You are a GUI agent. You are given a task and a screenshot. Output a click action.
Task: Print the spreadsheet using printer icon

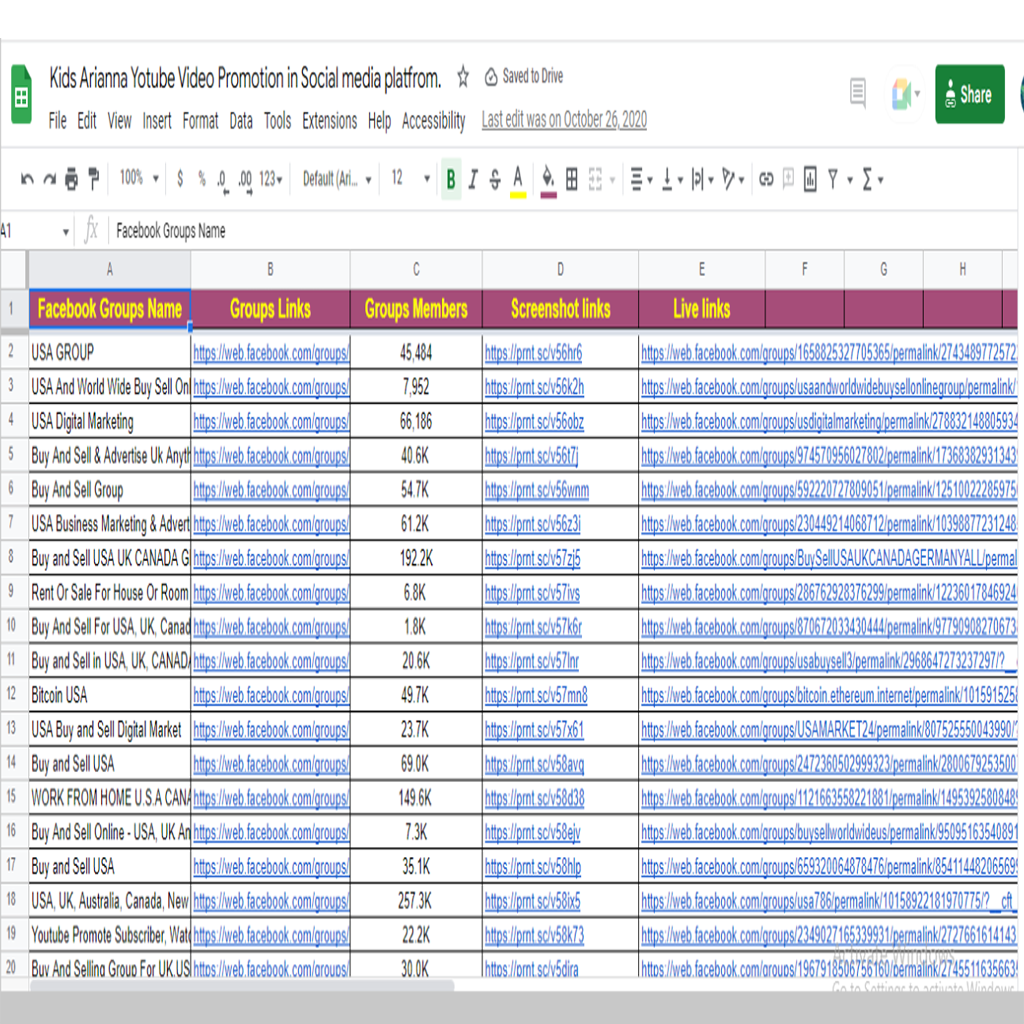tap(71, 178)
